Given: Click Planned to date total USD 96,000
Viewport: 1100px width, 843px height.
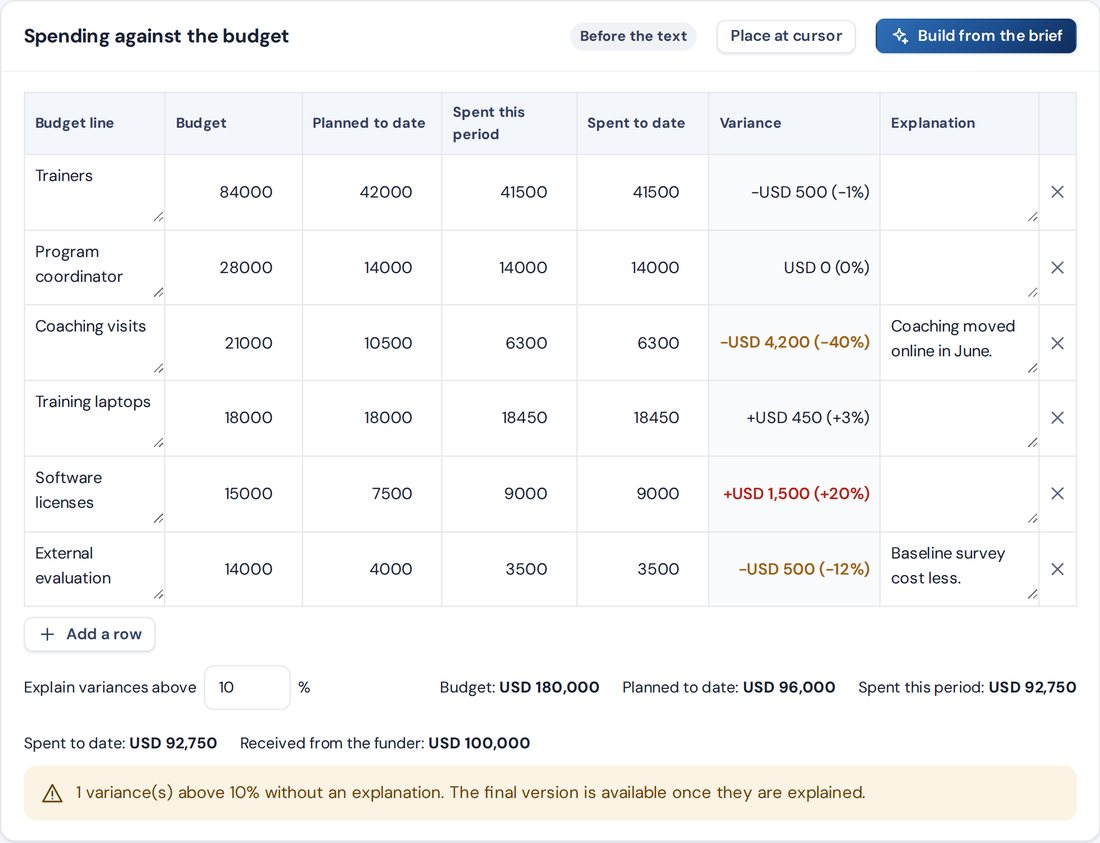Looking at the screenshot, I should point(728,687).
